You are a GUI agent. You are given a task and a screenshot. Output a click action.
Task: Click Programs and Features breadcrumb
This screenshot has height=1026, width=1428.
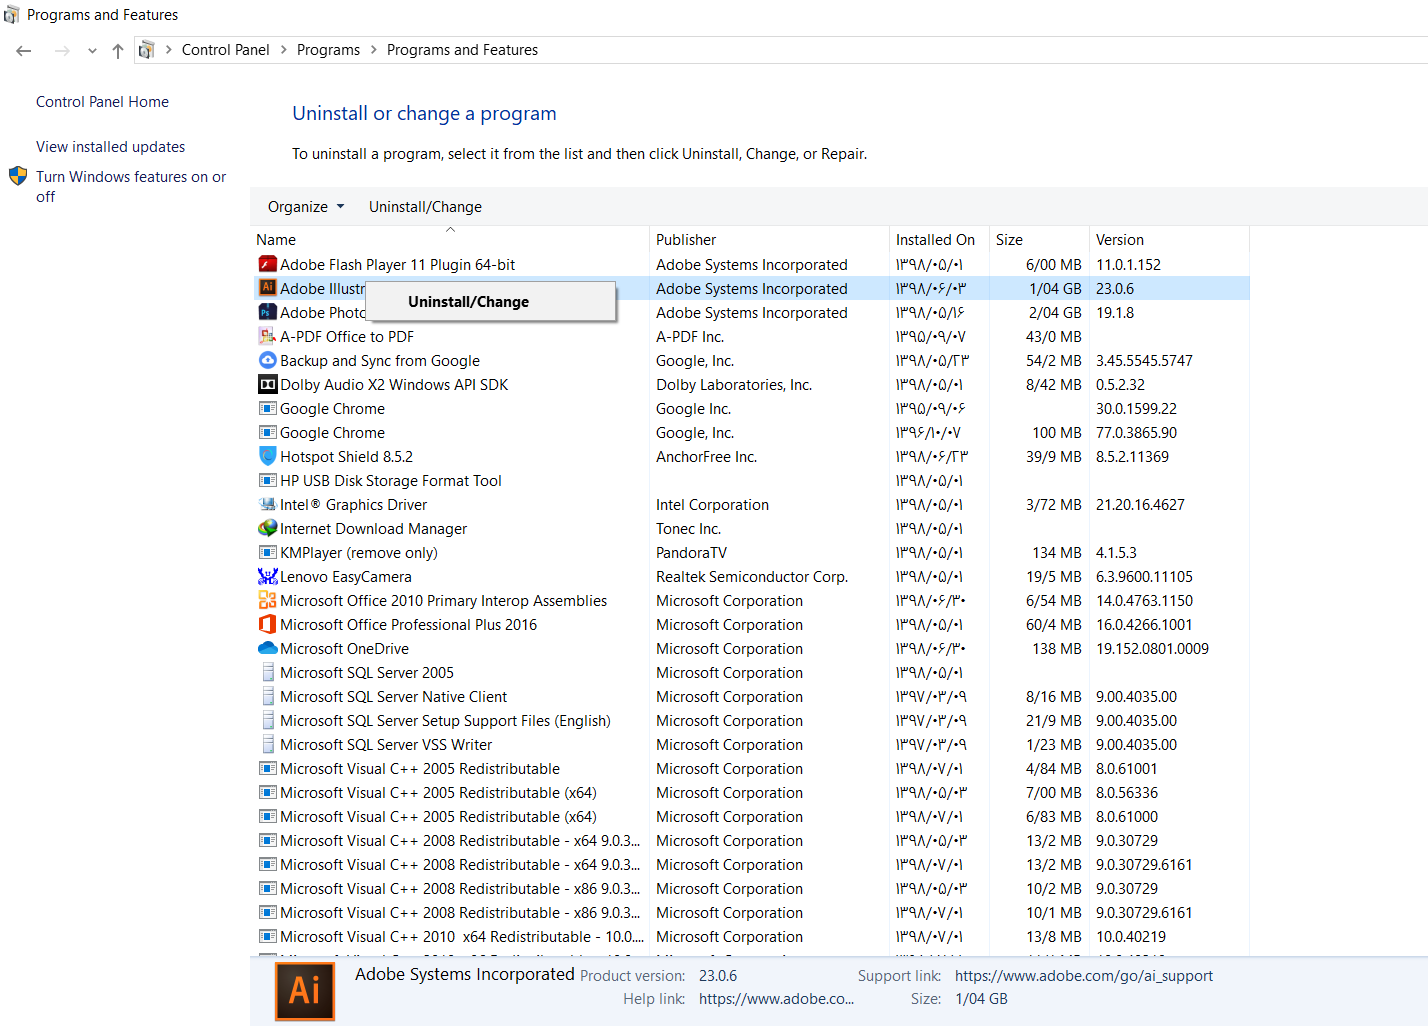tap(462, 50)
